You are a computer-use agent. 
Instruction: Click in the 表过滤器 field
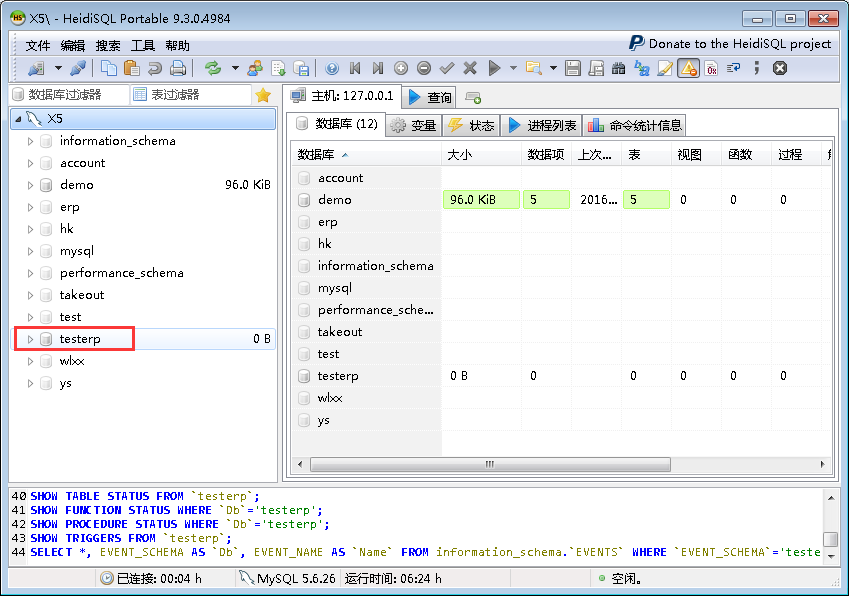pos(192,95)
